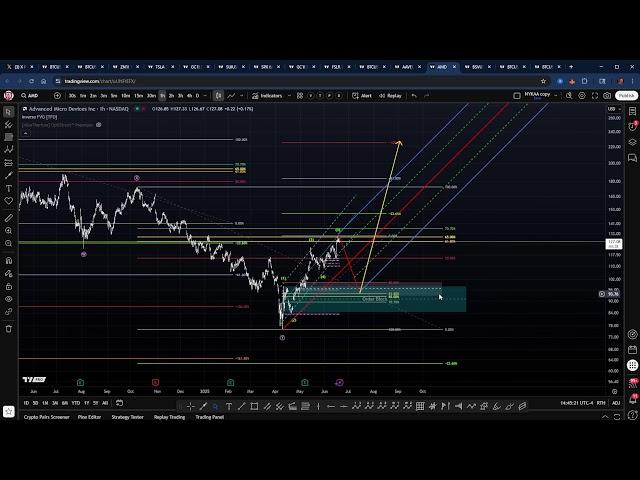Switch to the TSLA browser tab

[x=160, y=67]
